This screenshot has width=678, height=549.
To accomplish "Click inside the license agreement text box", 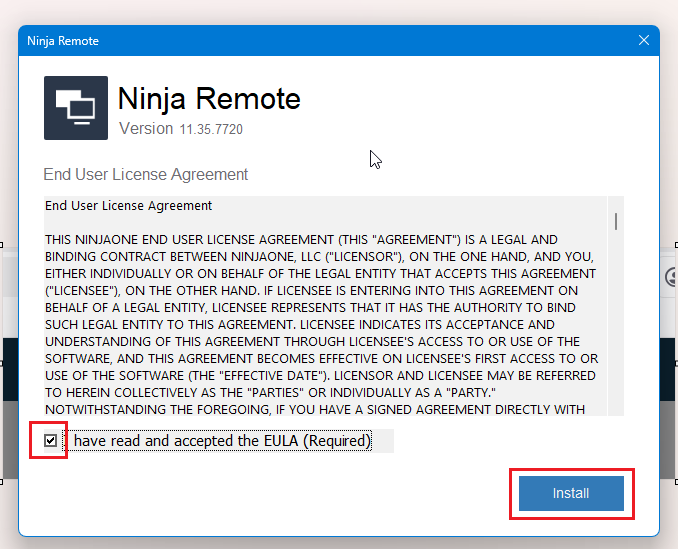I will click(325, 306).
